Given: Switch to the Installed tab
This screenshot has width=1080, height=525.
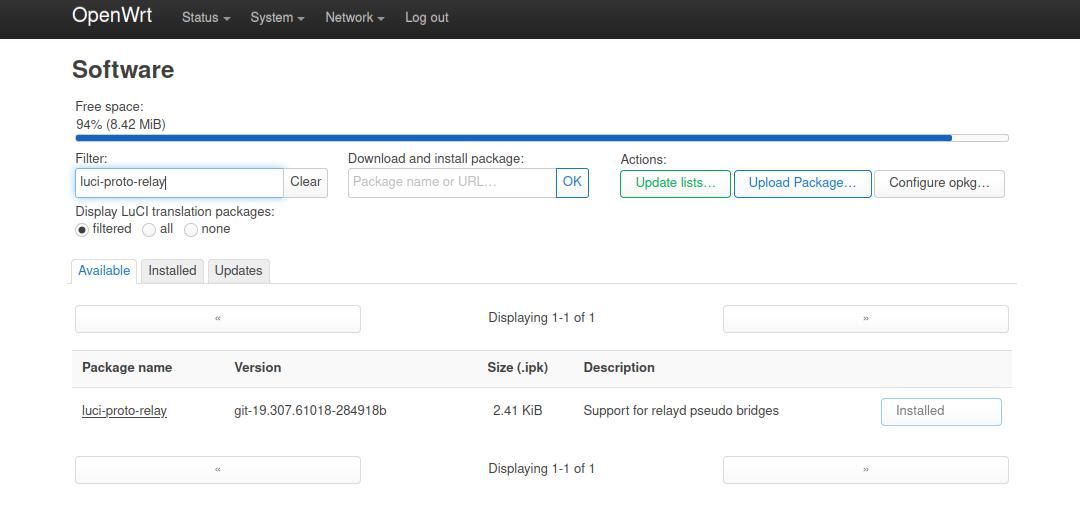Looking at the screenshot, I should click(x=172, y=271).
